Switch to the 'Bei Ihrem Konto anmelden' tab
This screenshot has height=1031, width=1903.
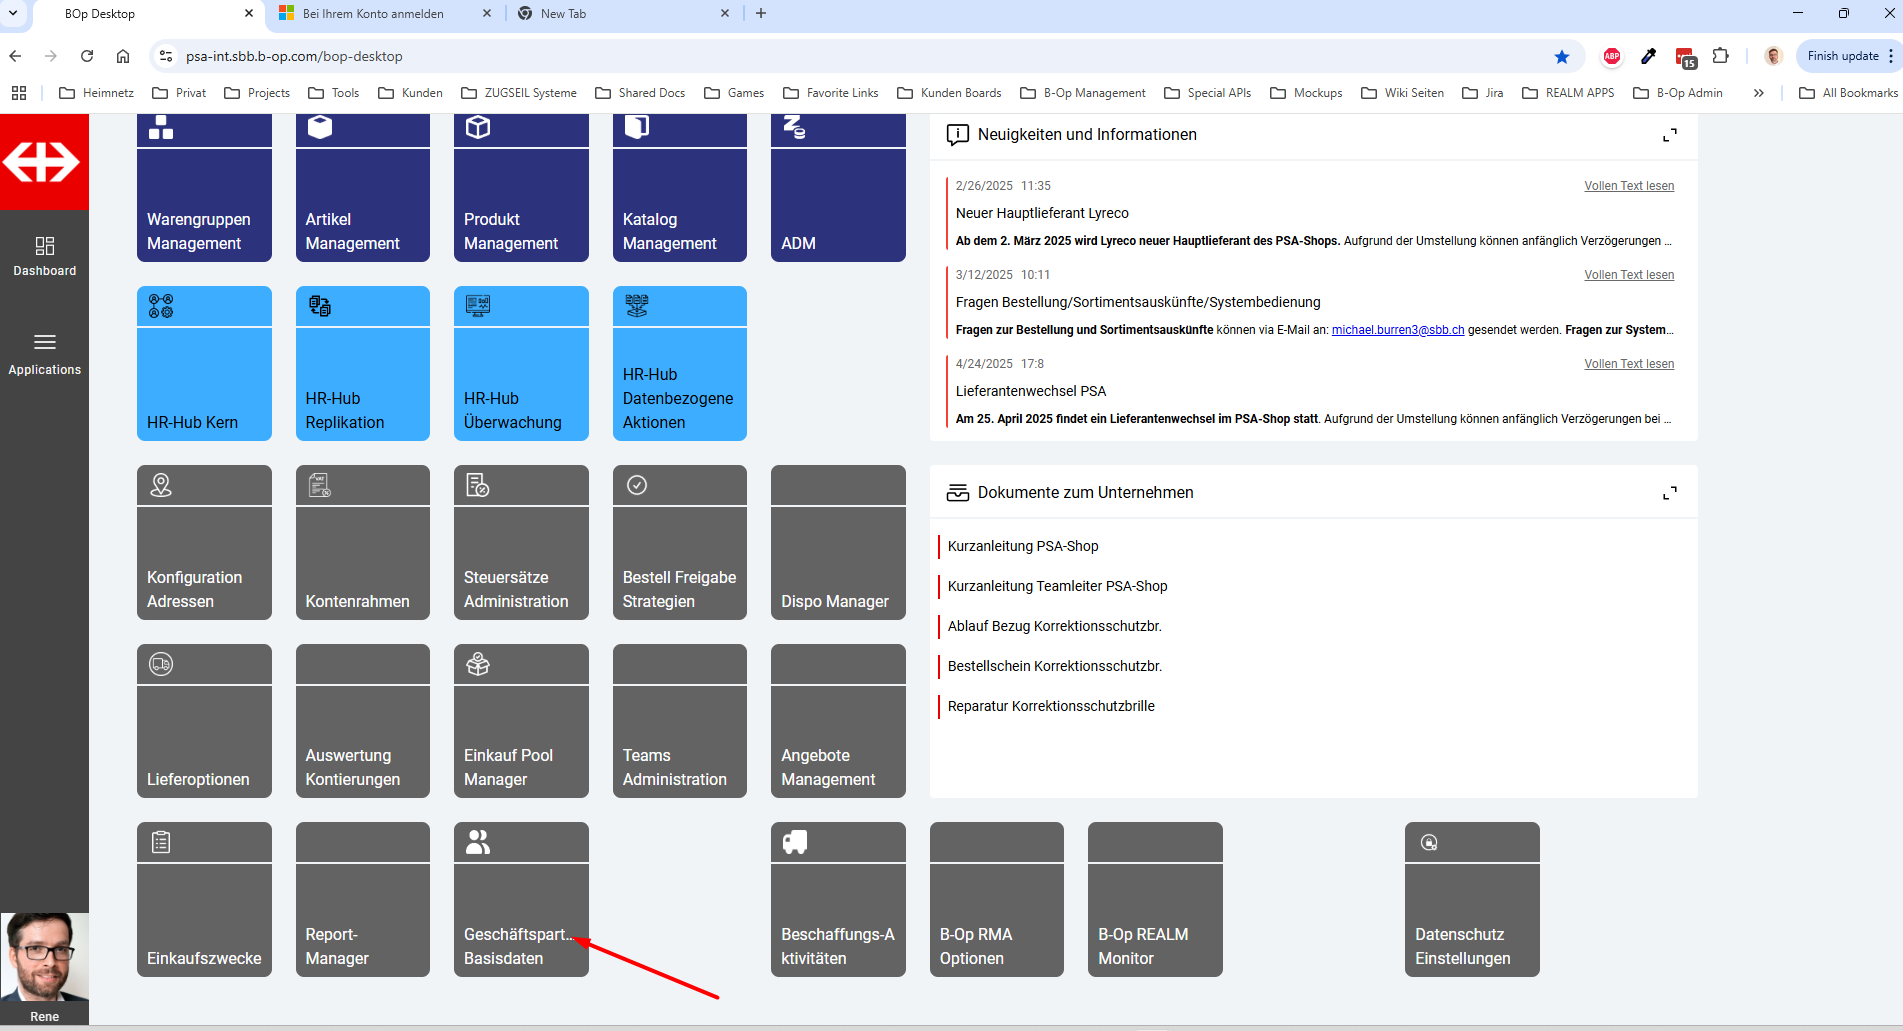(x=373, y=14)
